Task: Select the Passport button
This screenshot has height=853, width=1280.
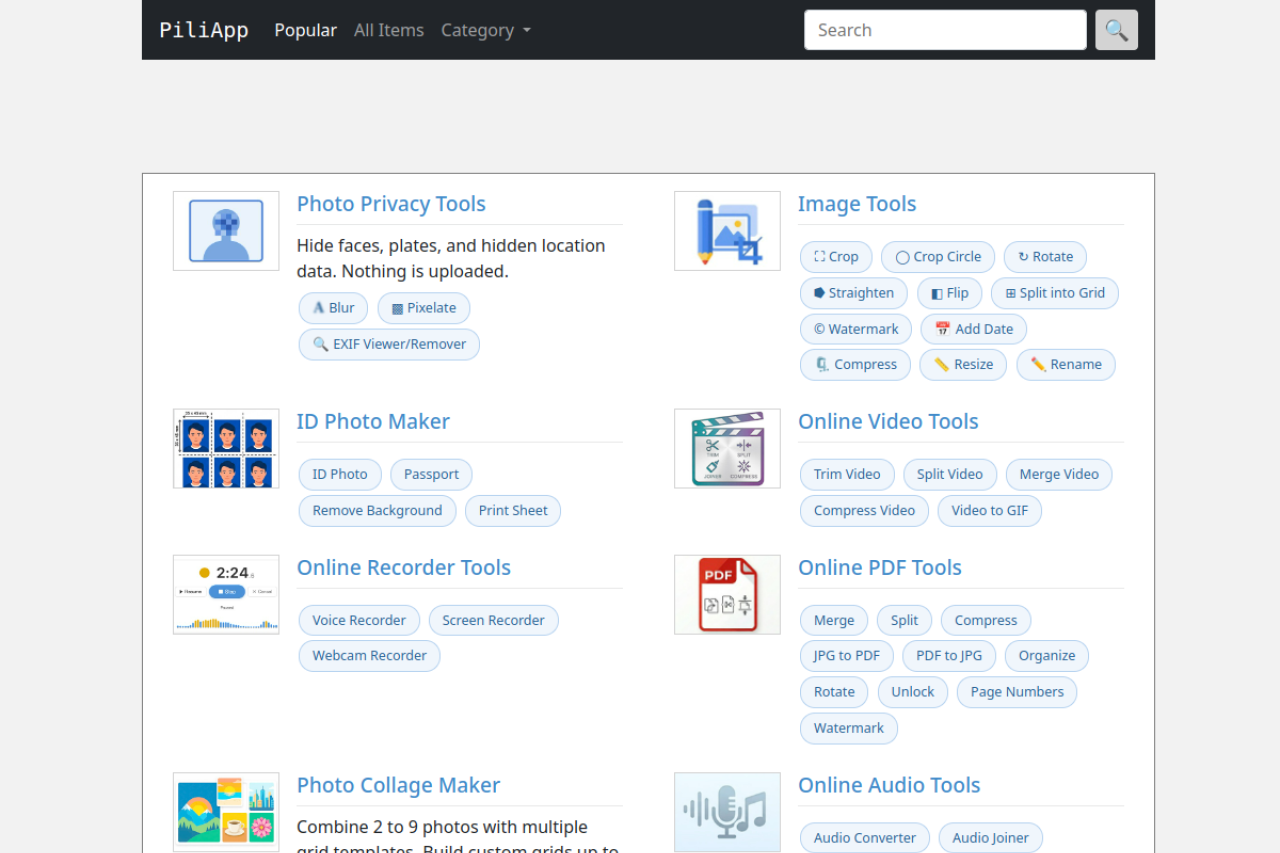Action: pyautogui.click(x=431, y=475)
